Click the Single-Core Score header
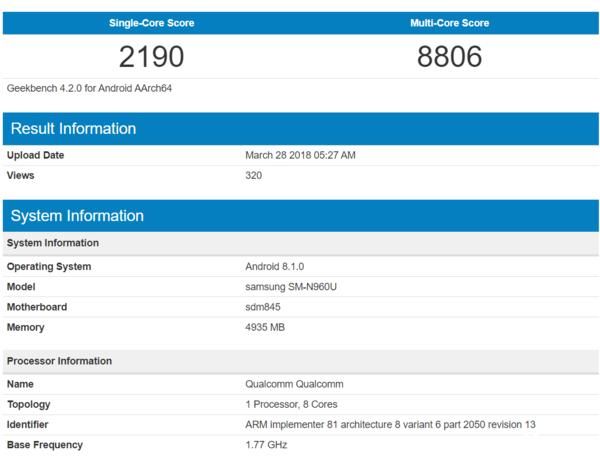This screenshot has height=464, width=600. tap(151, 23)
